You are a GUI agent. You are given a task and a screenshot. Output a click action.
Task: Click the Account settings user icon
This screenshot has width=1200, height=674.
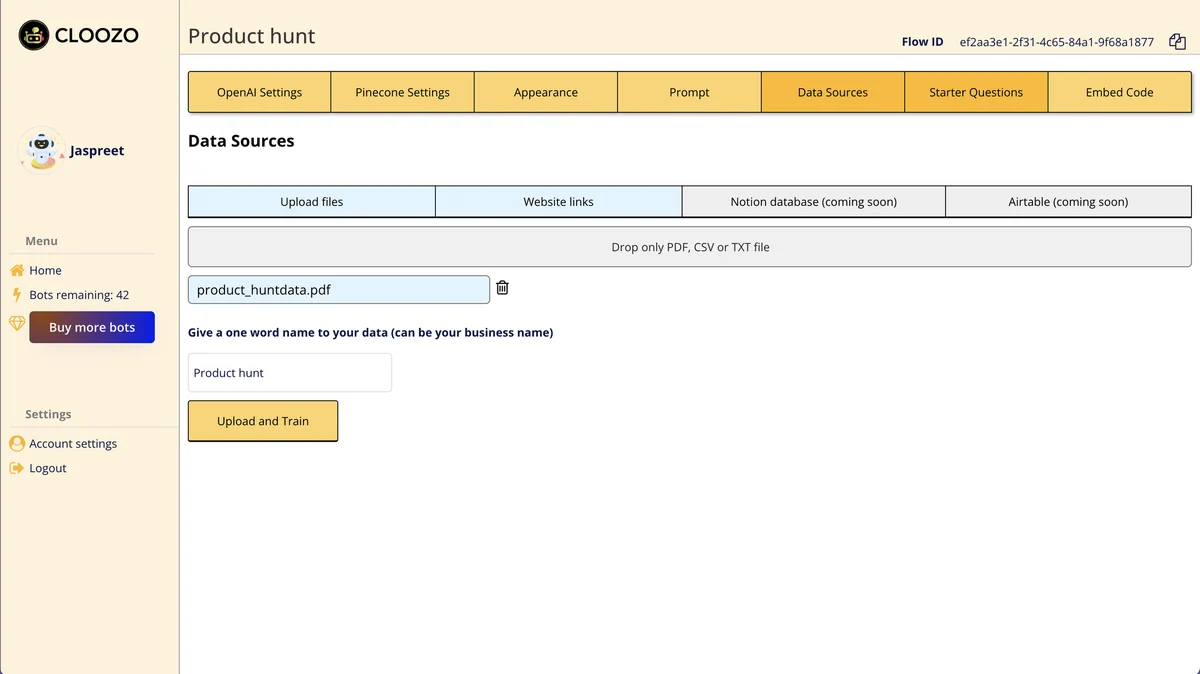pyautogui.click(x=17, y=443)
